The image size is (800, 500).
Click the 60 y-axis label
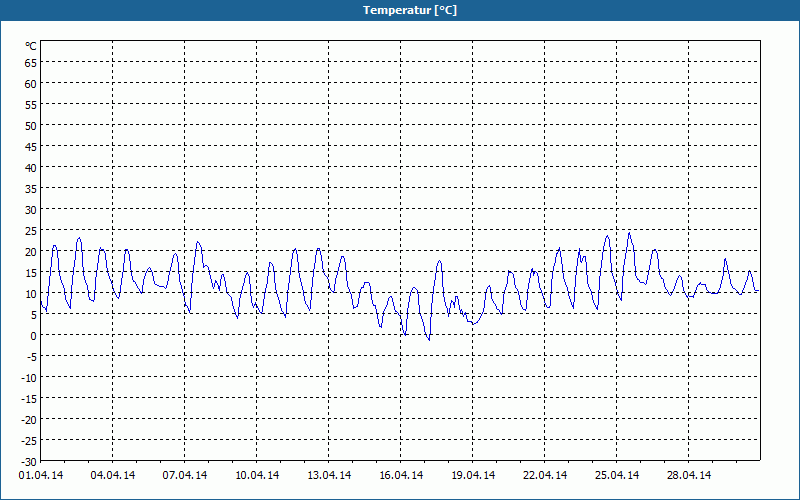pyautogui.click(x=31, y=84)
